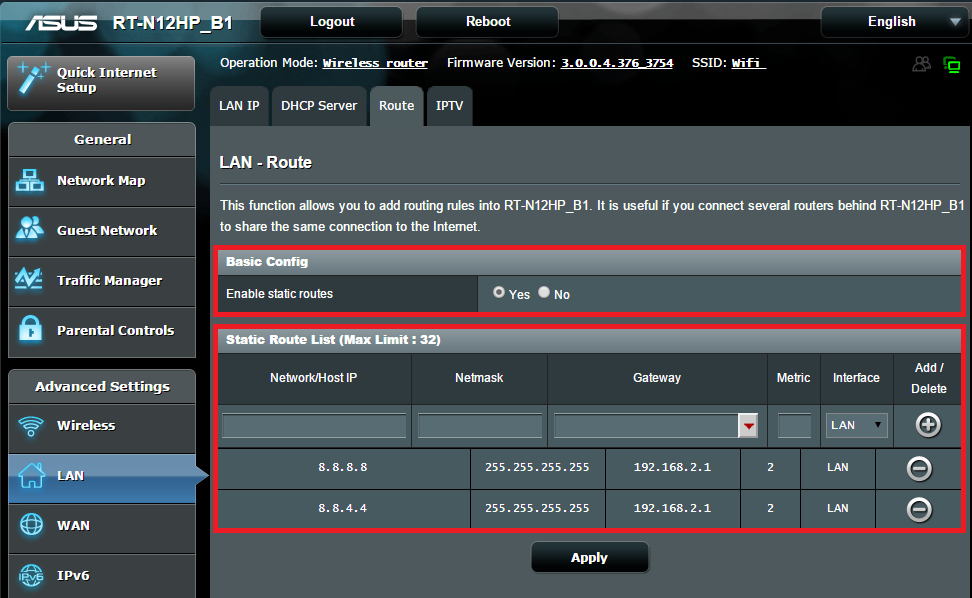Click the firmware version 3.0.0.4.376_3754 link

pyautogui.click(x=617, y=63)
